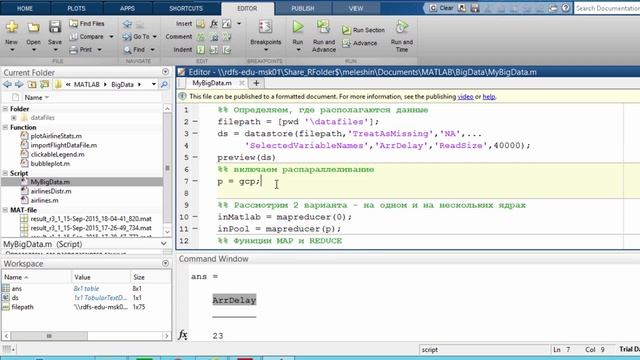The image size is (640, 360).
Task: Click the Clear quick access button
Action: pyautogui.click(x=441, y=8)
